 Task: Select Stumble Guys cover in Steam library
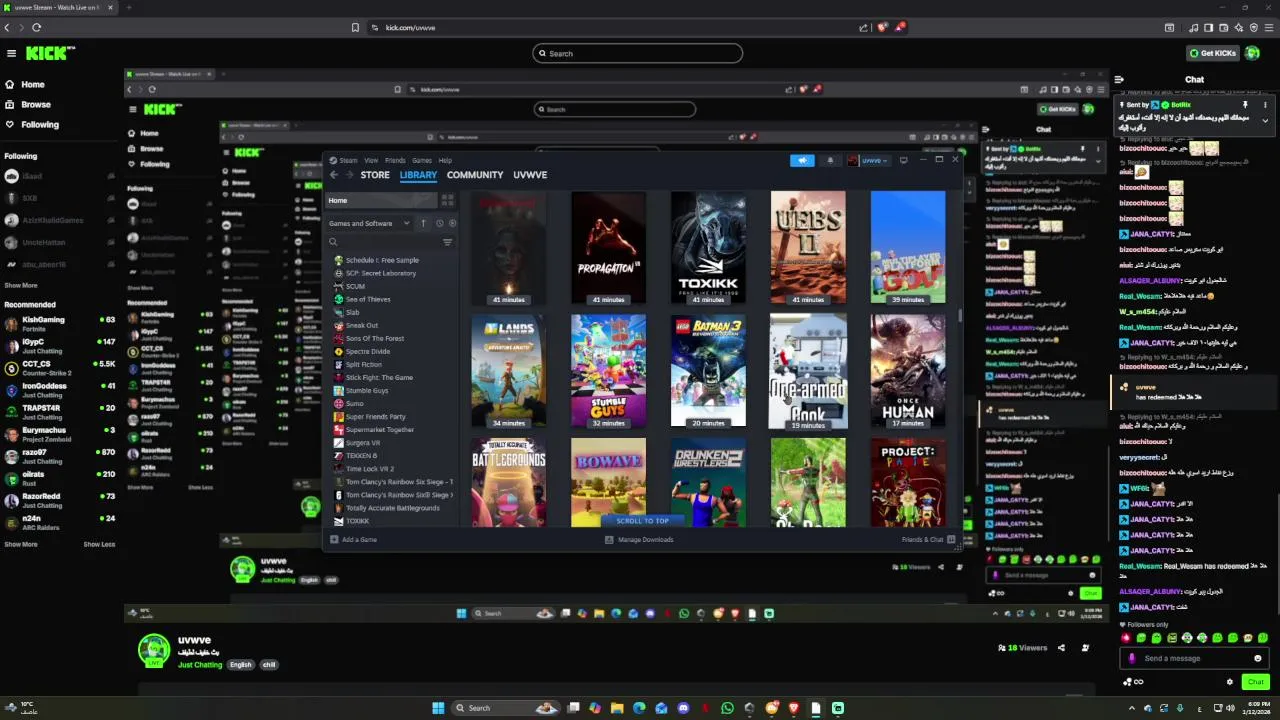click(x=608, y=371)
